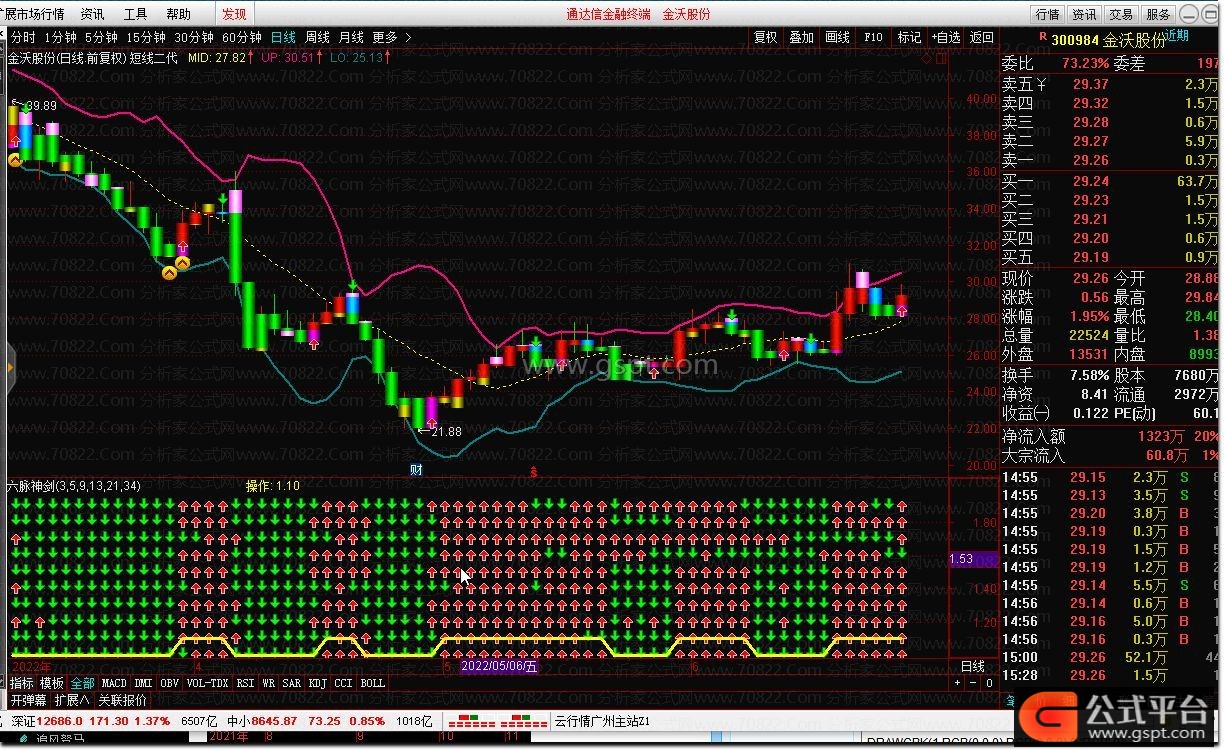This screenshot has width=1224, height=750.
Task: Click the 卖一 price 29.26
Action: 1090,160
